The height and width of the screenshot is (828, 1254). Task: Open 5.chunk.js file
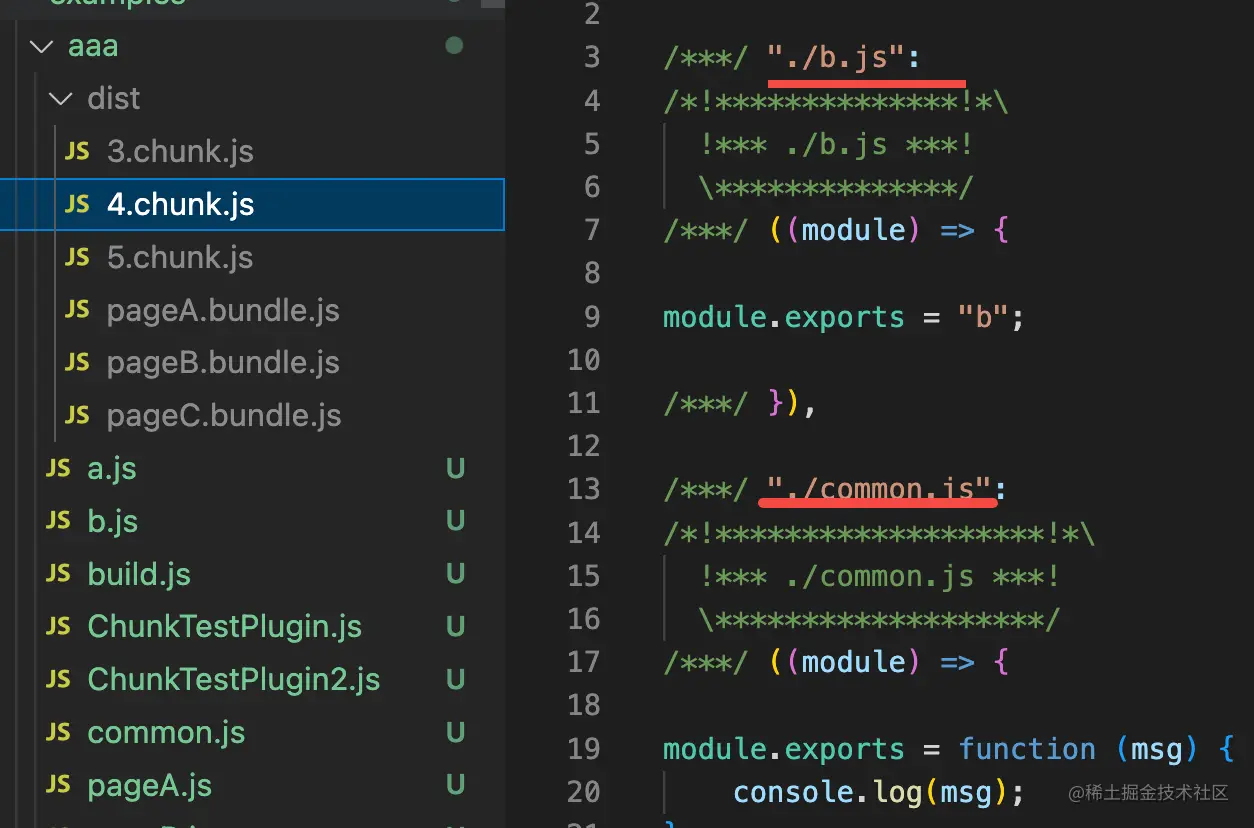(180, 257)
